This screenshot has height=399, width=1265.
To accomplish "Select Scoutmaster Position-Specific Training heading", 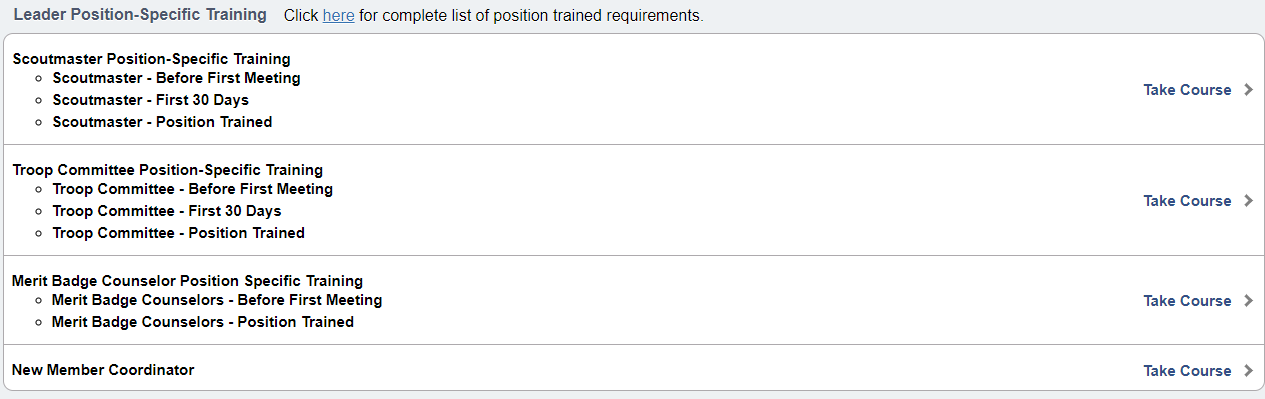I will click(x=152, y=59).
